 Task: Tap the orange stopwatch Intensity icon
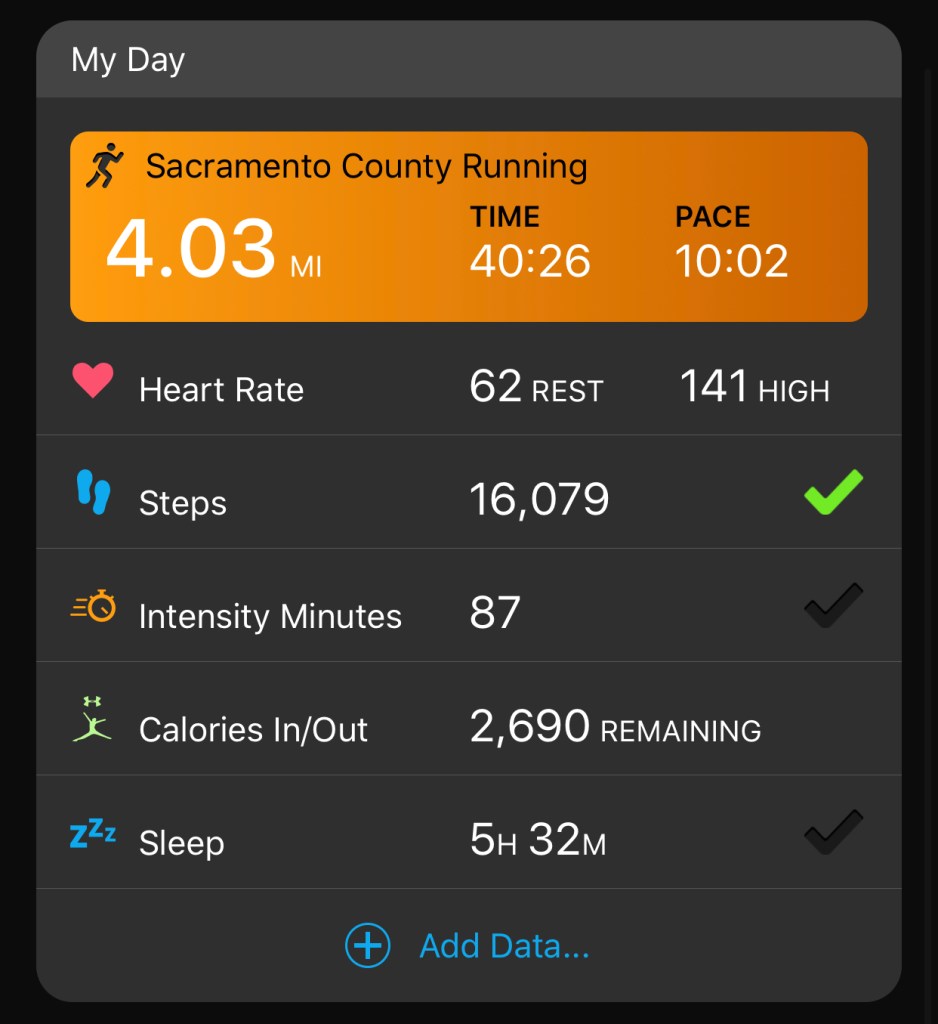tap(93, 606)
